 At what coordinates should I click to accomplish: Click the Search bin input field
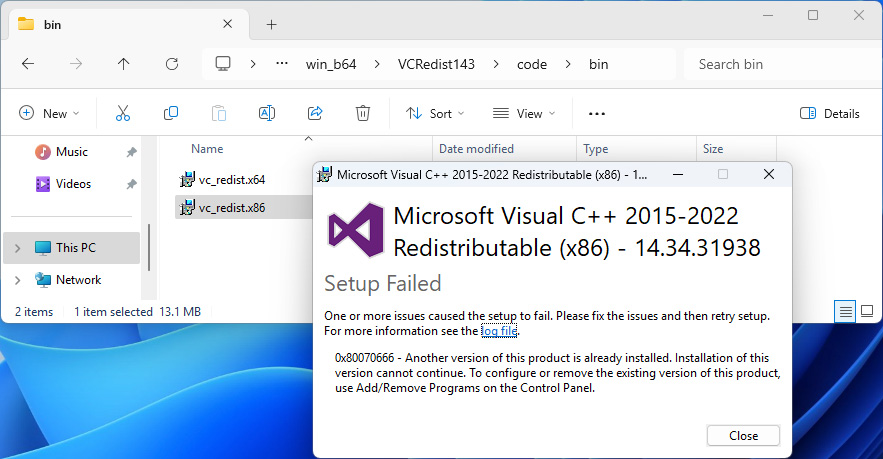[775, 64]
